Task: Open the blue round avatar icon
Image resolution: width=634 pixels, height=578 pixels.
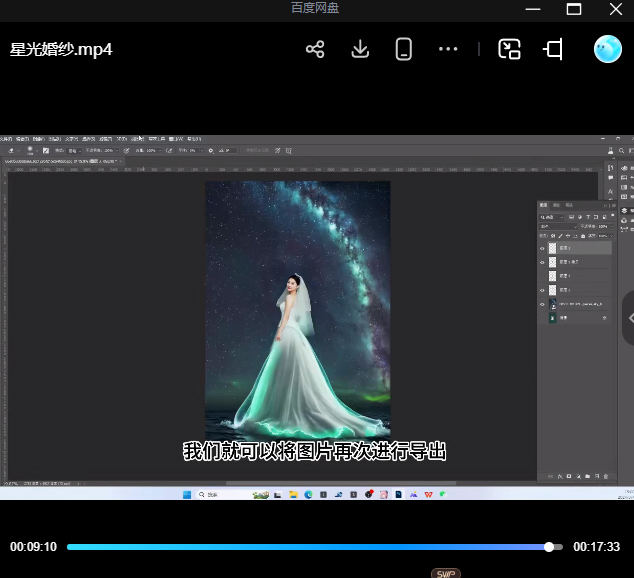Action: click(607, 49)
